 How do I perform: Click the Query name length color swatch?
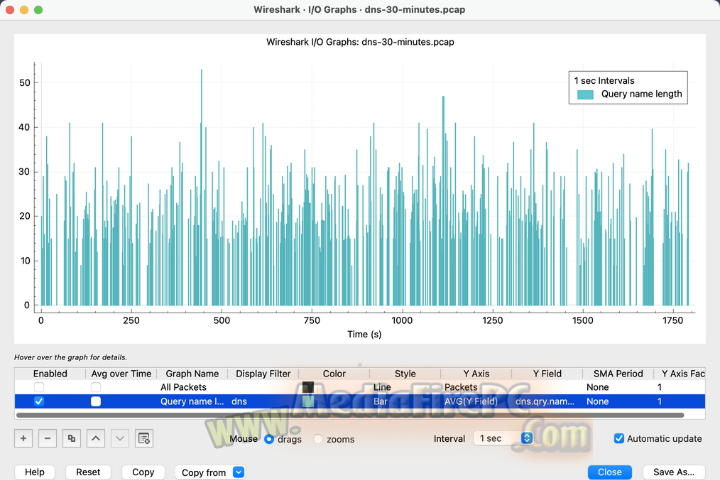point(308,401)
